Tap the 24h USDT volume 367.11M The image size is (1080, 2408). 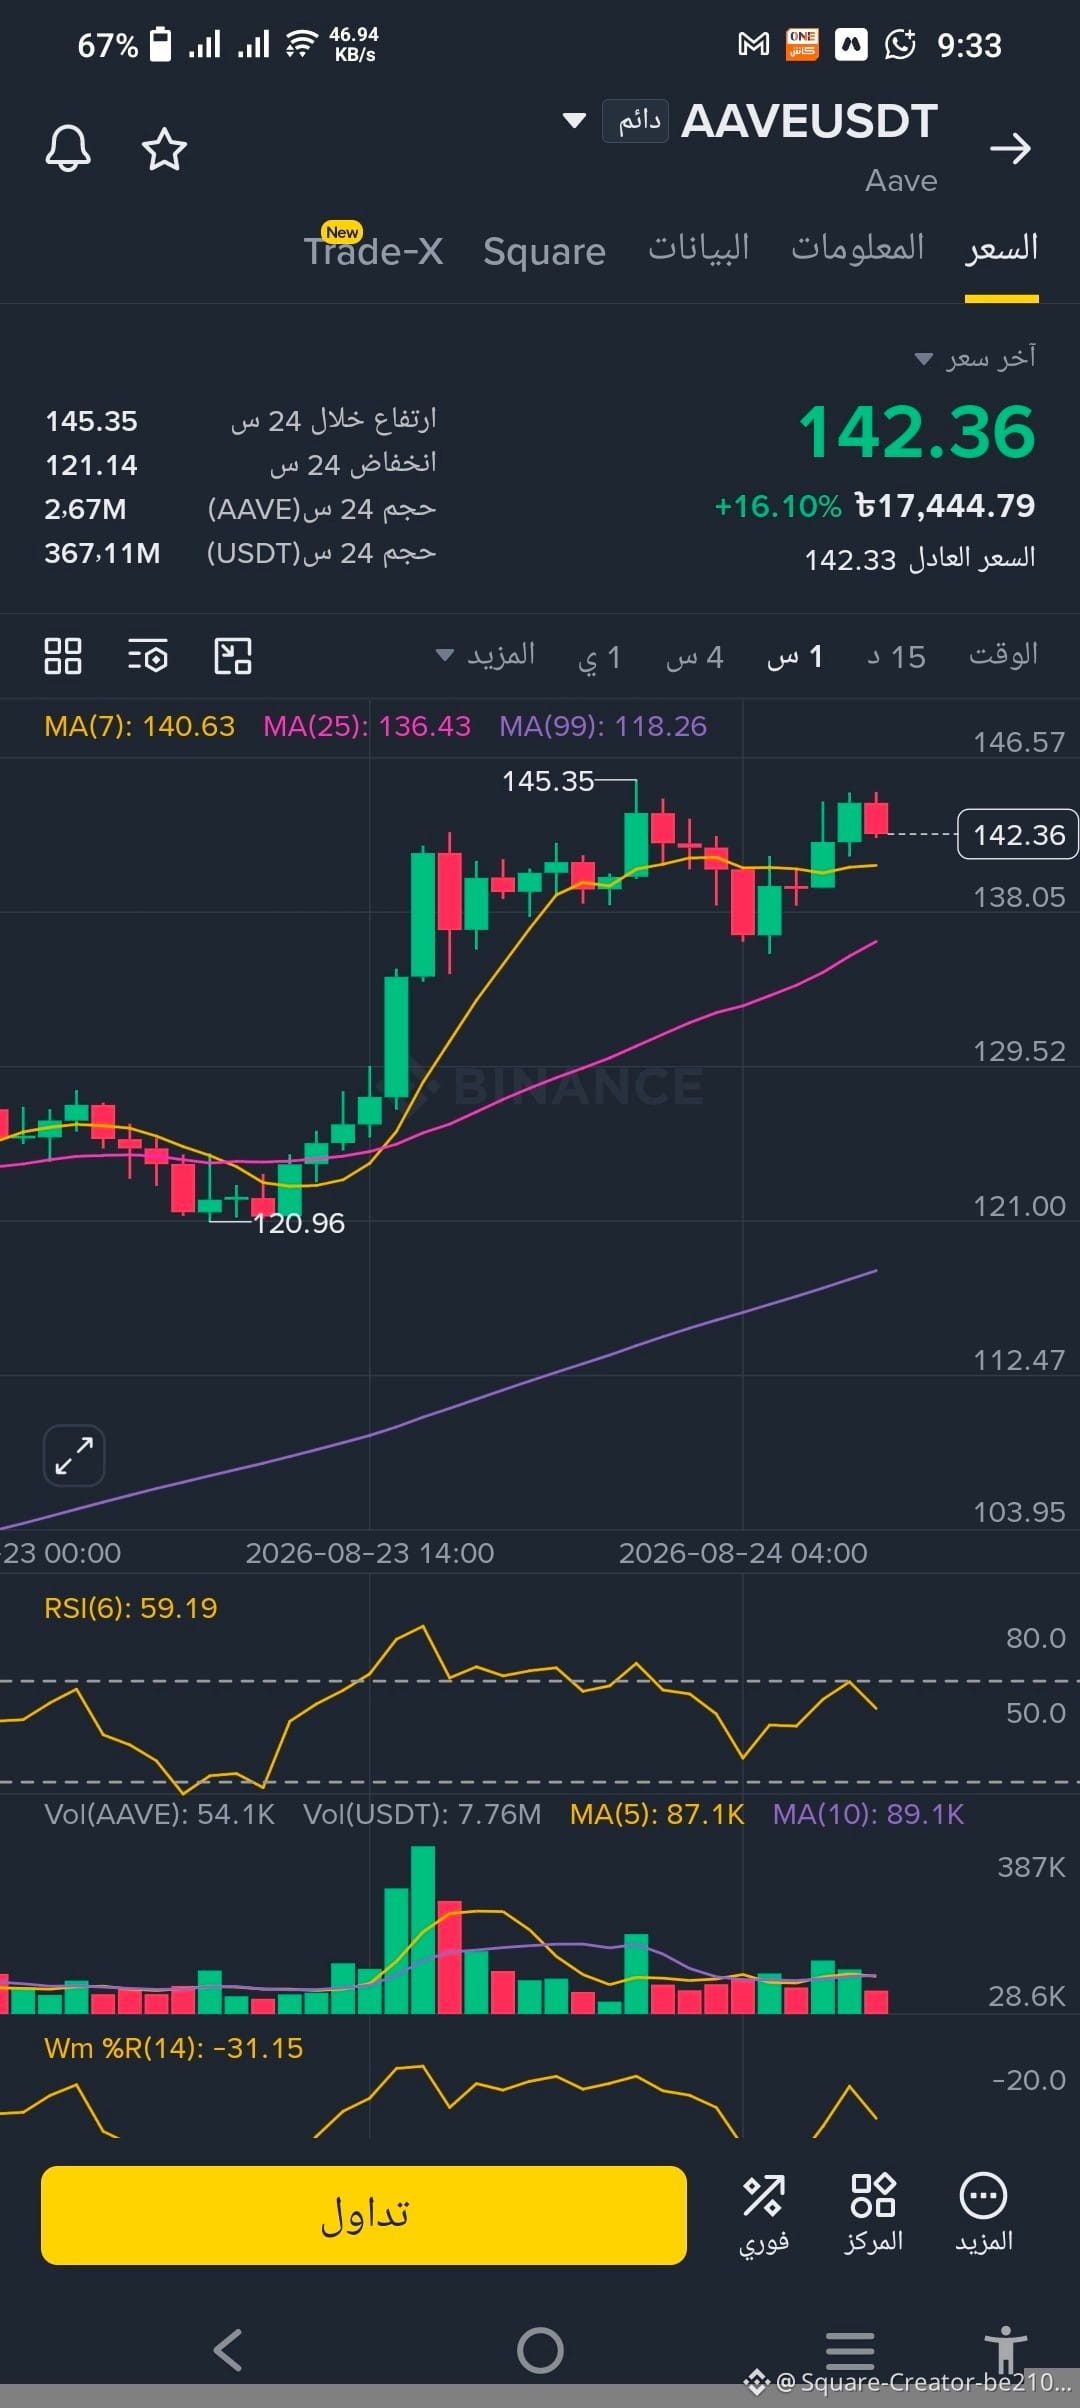102,553
